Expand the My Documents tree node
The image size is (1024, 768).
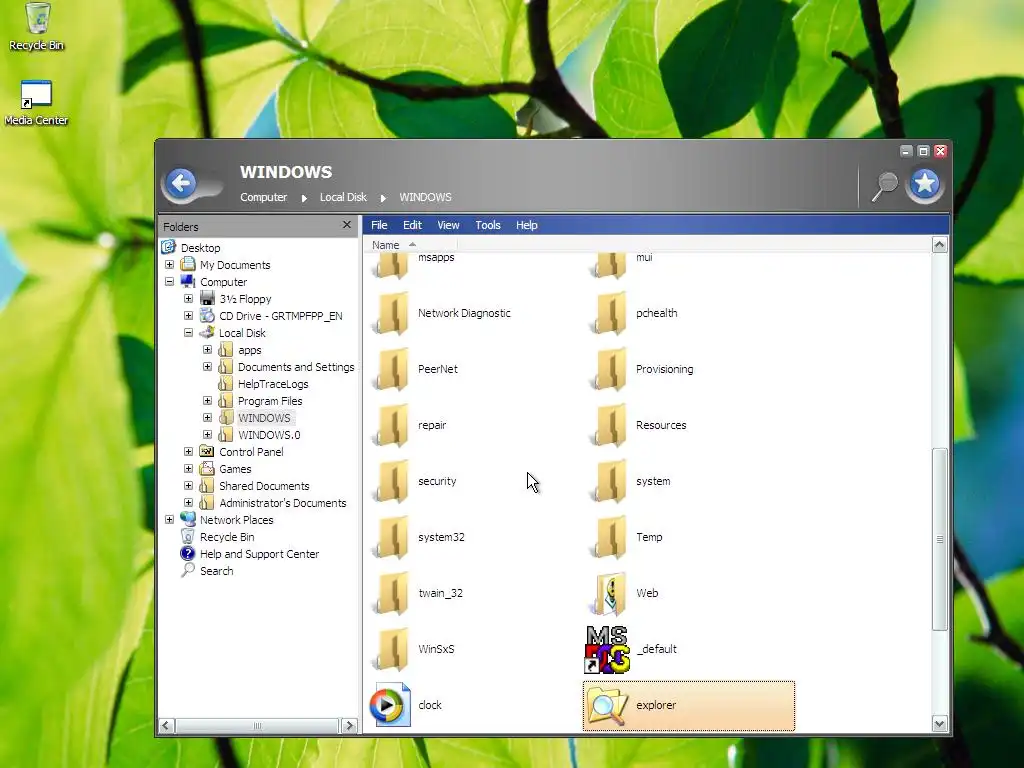(169, 264)
